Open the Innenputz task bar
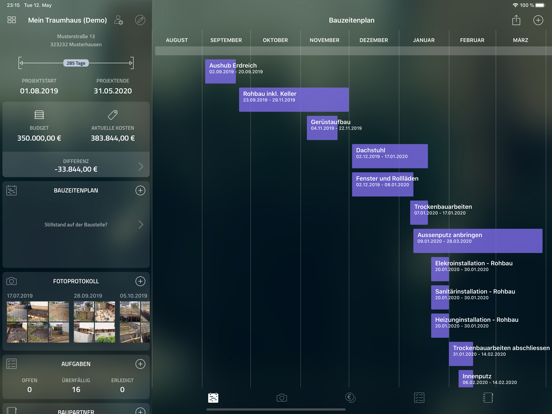The image size is (552, 414). click(x=466, y=379)
